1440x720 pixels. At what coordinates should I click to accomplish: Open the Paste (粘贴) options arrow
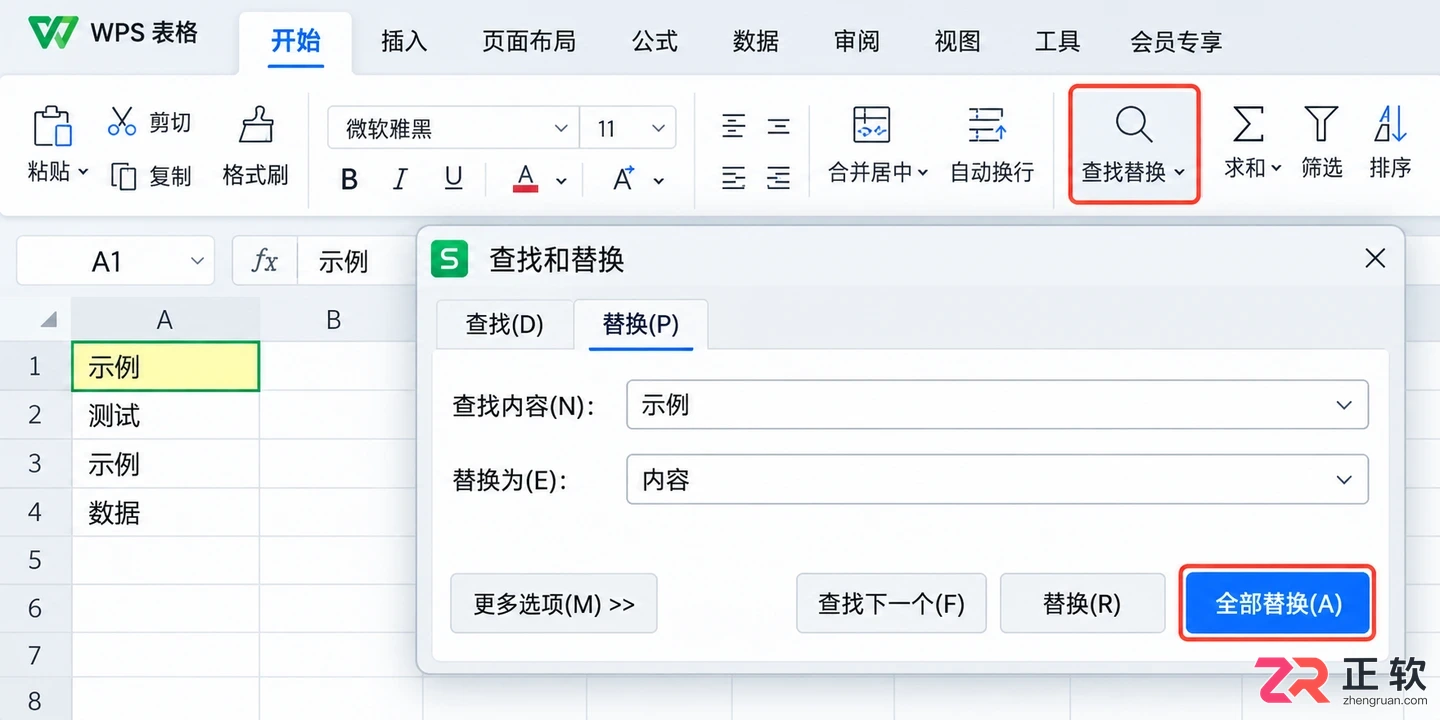click(x=83, y=172)
